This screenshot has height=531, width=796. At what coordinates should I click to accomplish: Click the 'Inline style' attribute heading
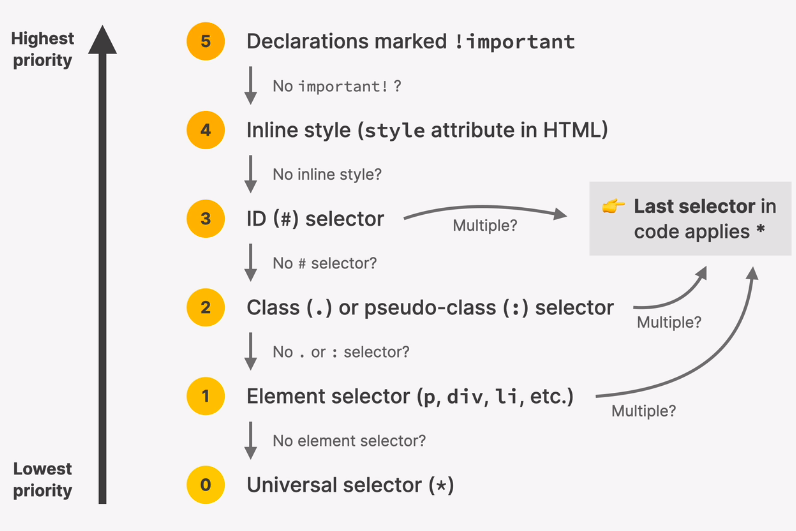pos(427,130)
